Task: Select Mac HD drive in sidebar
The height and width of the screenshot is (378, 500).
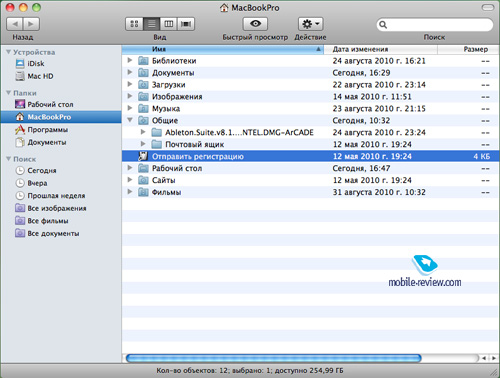Action: pyautogui.click(x=34, y=76)
